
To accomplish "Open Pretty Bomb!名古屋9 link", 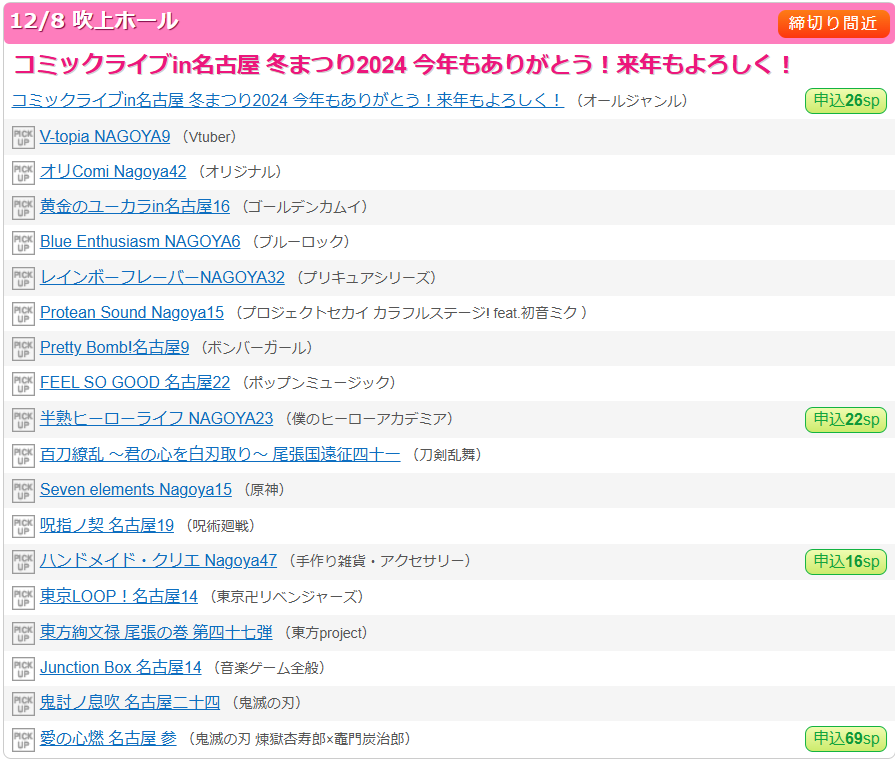I will coord(114,348).
